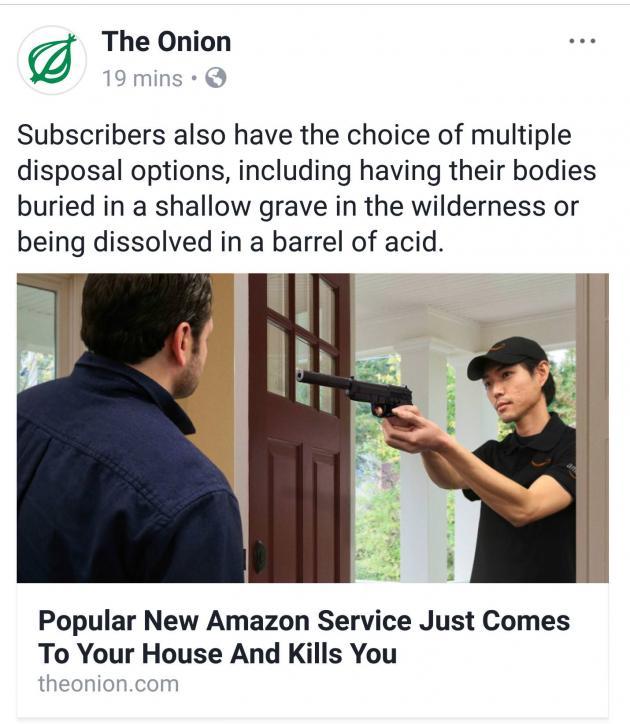Tap the silenced pistol in the photo

[356, 392]
